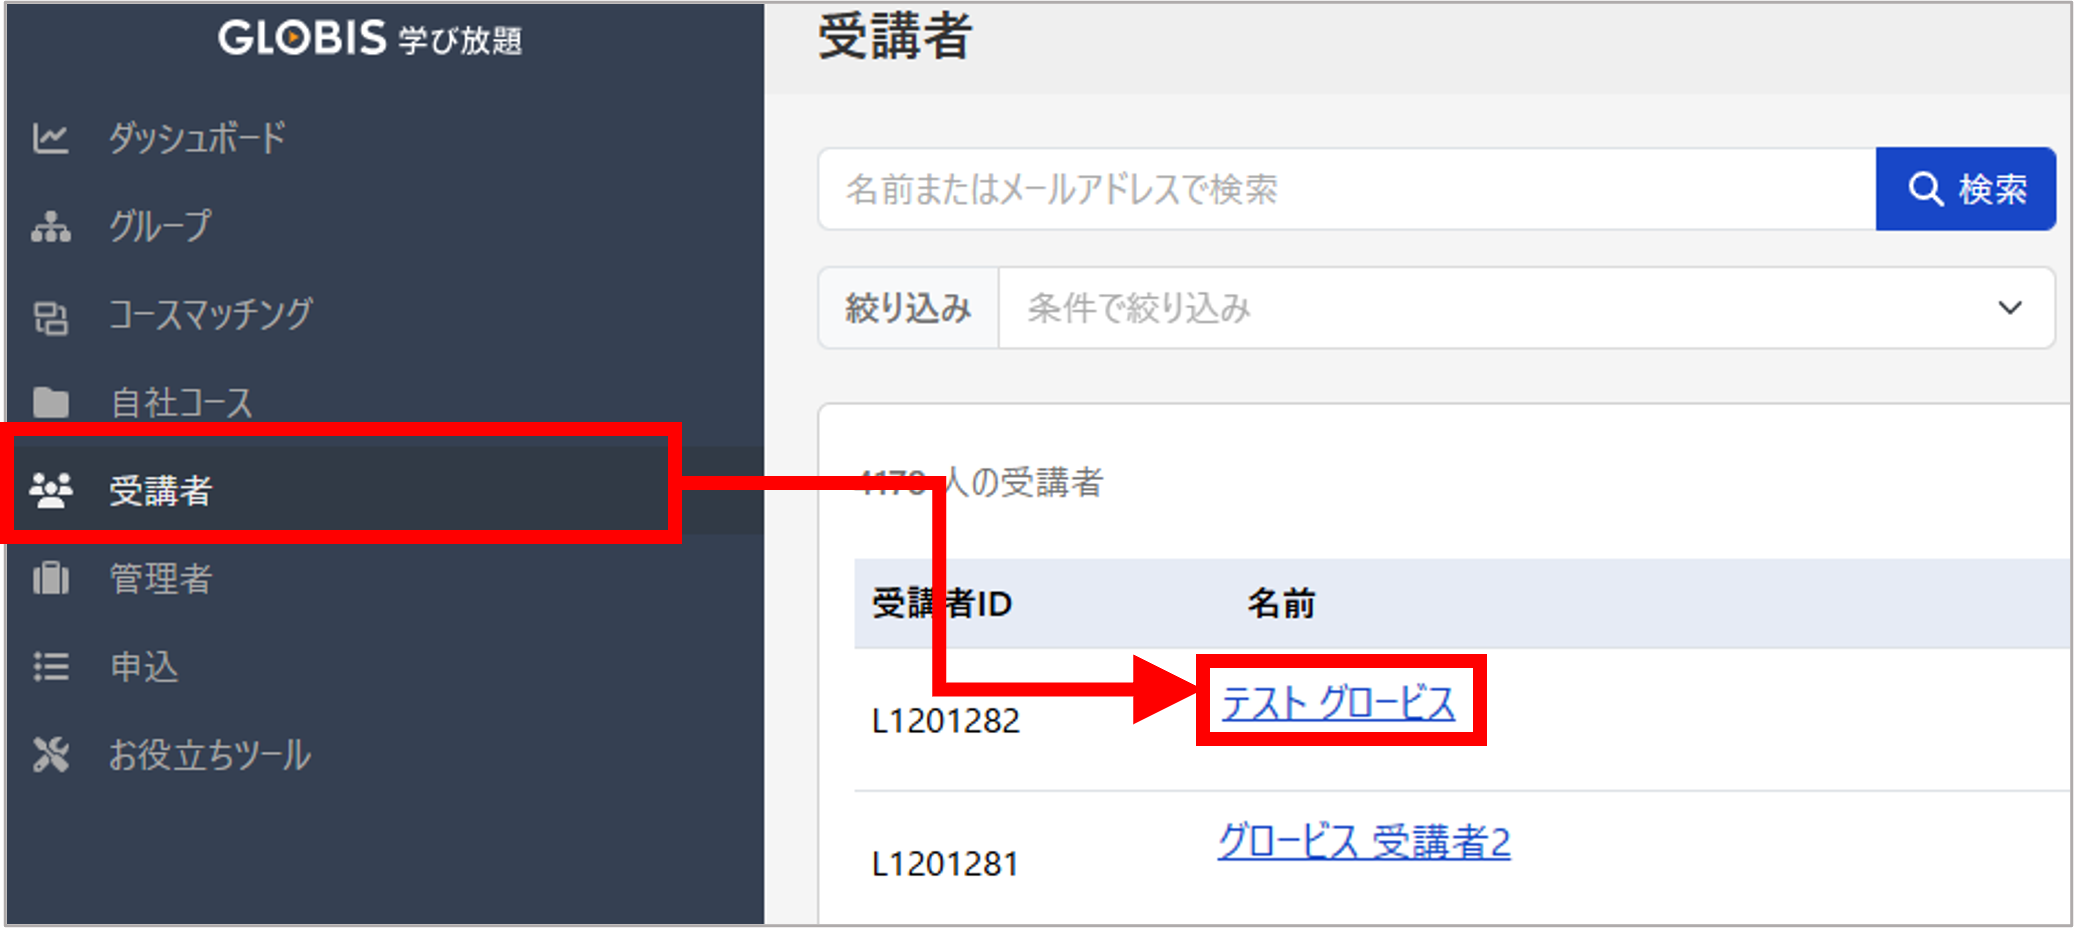
Task: Click the ダッシュボード chart icon
Action: click(x=50, y=138)
